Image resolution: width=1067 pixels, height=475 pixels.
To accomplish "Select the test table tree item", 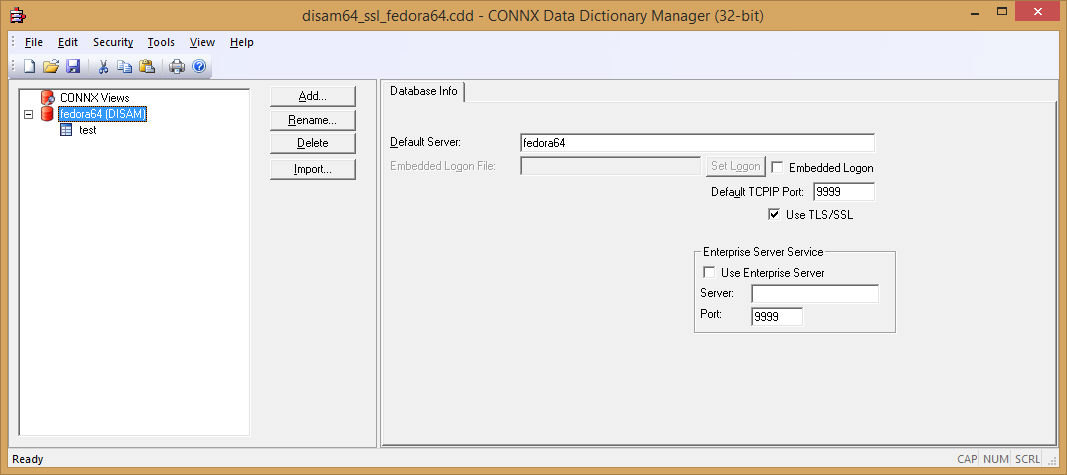I will tap(88, 130).
